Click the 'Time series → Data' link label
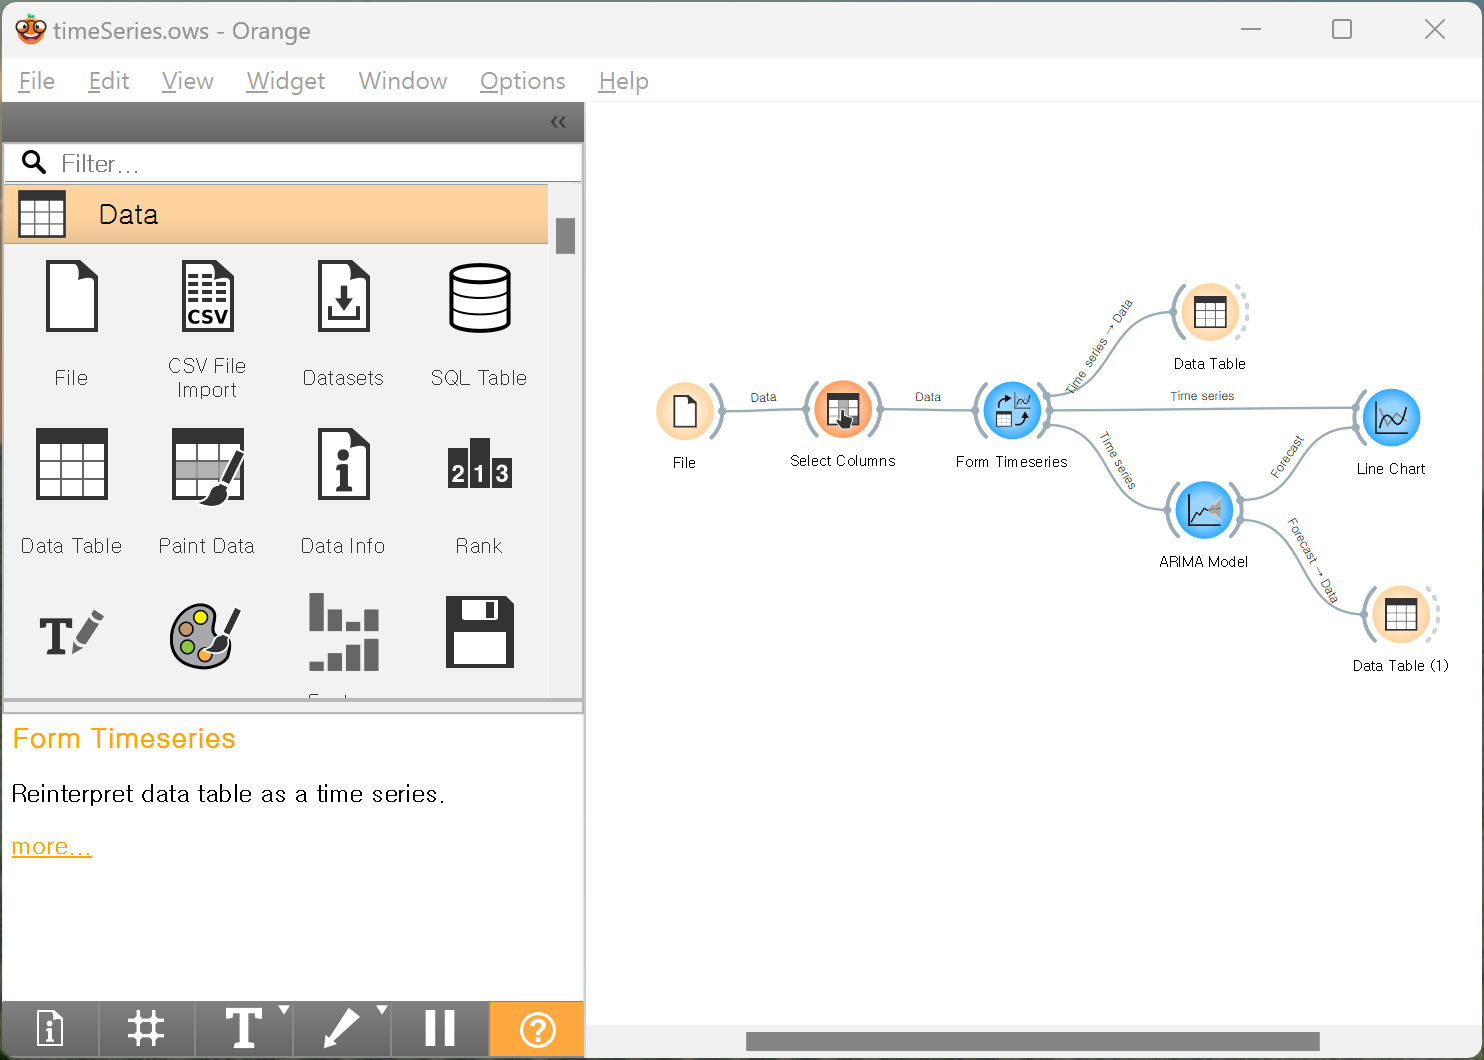The width and height of the screenshot is (1484, 1060). 1098,346
